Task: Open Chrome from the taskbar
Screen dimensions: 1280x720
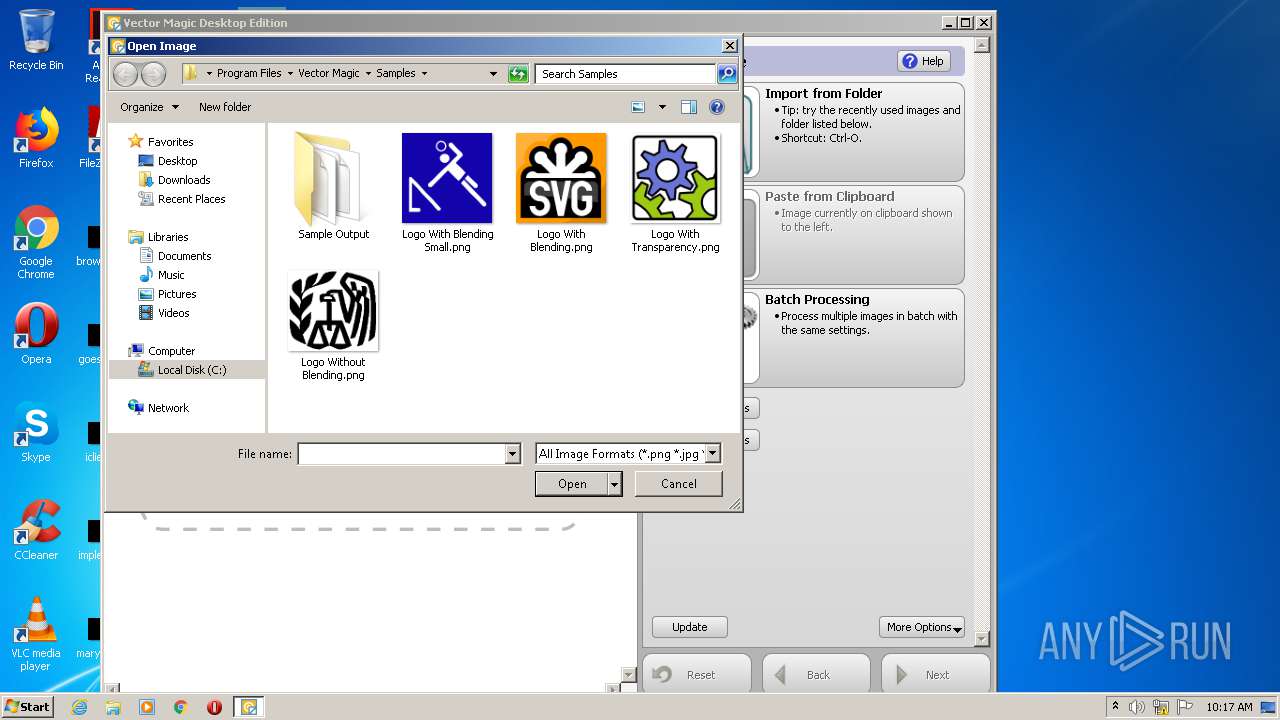Action: (181, 707)
